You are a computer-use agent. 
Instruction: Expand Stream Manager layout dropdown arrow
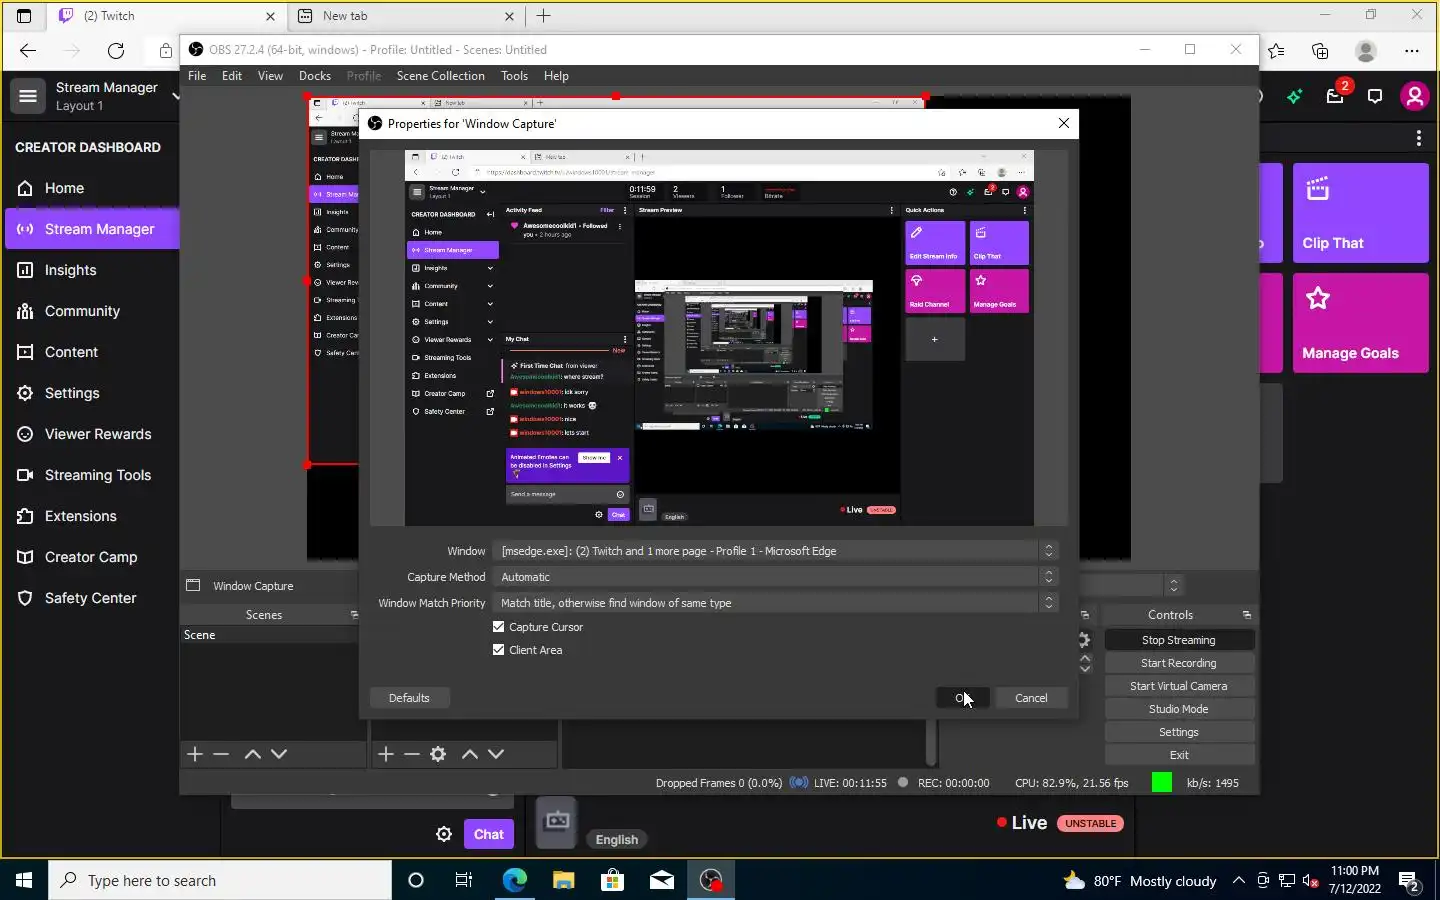coord(175,96)
